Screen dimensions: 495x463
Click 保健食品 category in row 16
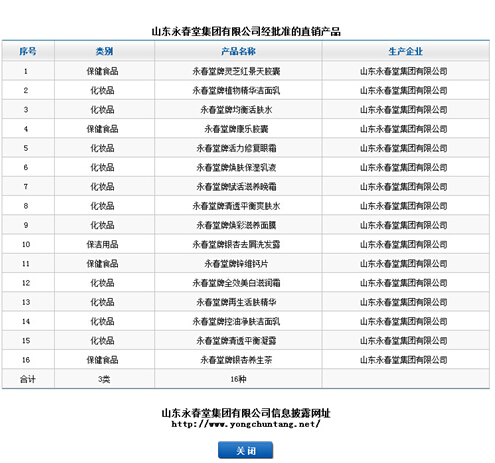[x=102, y=360]
